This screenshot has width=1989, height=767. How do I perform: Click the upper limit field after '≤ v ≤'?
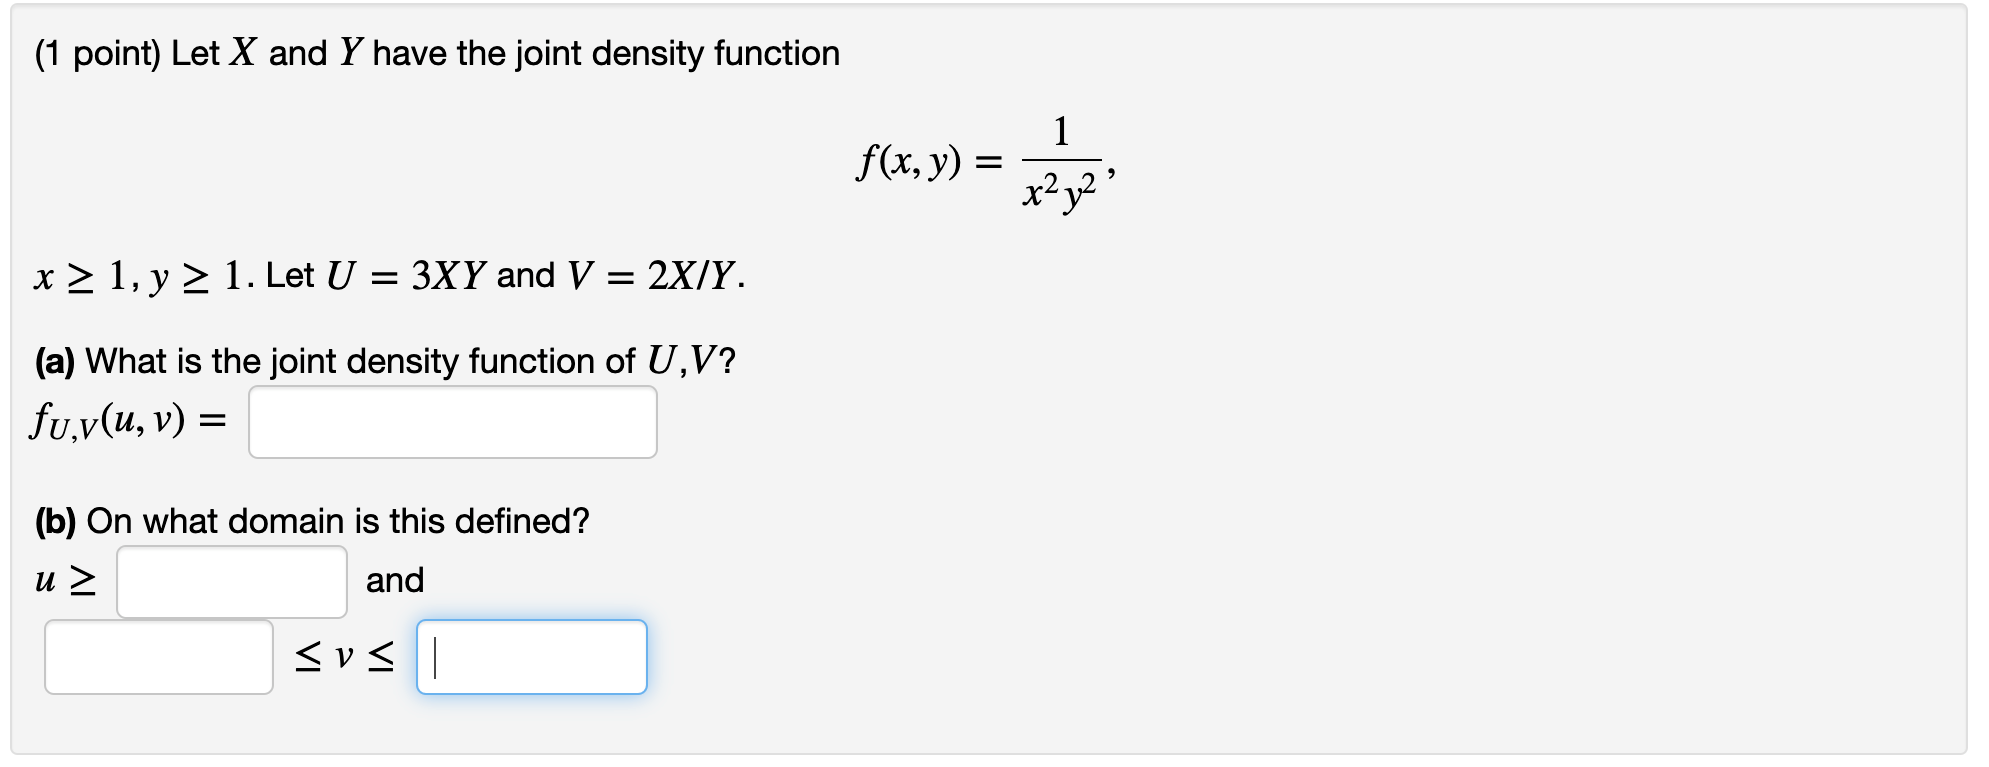tap(530, 657)
